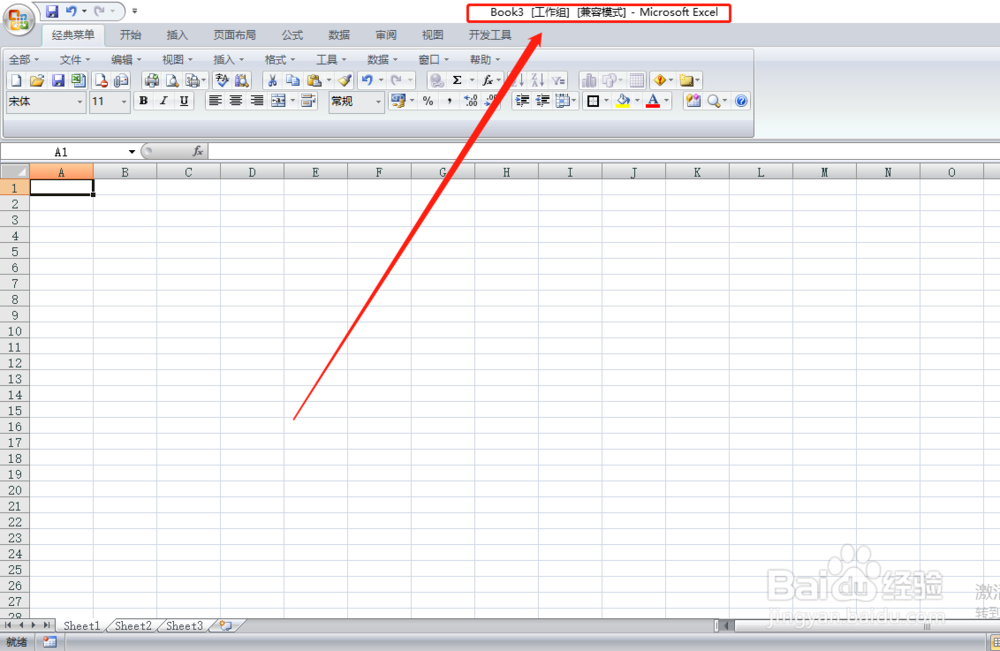Open the 帮助 classic menu
The image size is (1000, 651).
click(x=485, y=60)
